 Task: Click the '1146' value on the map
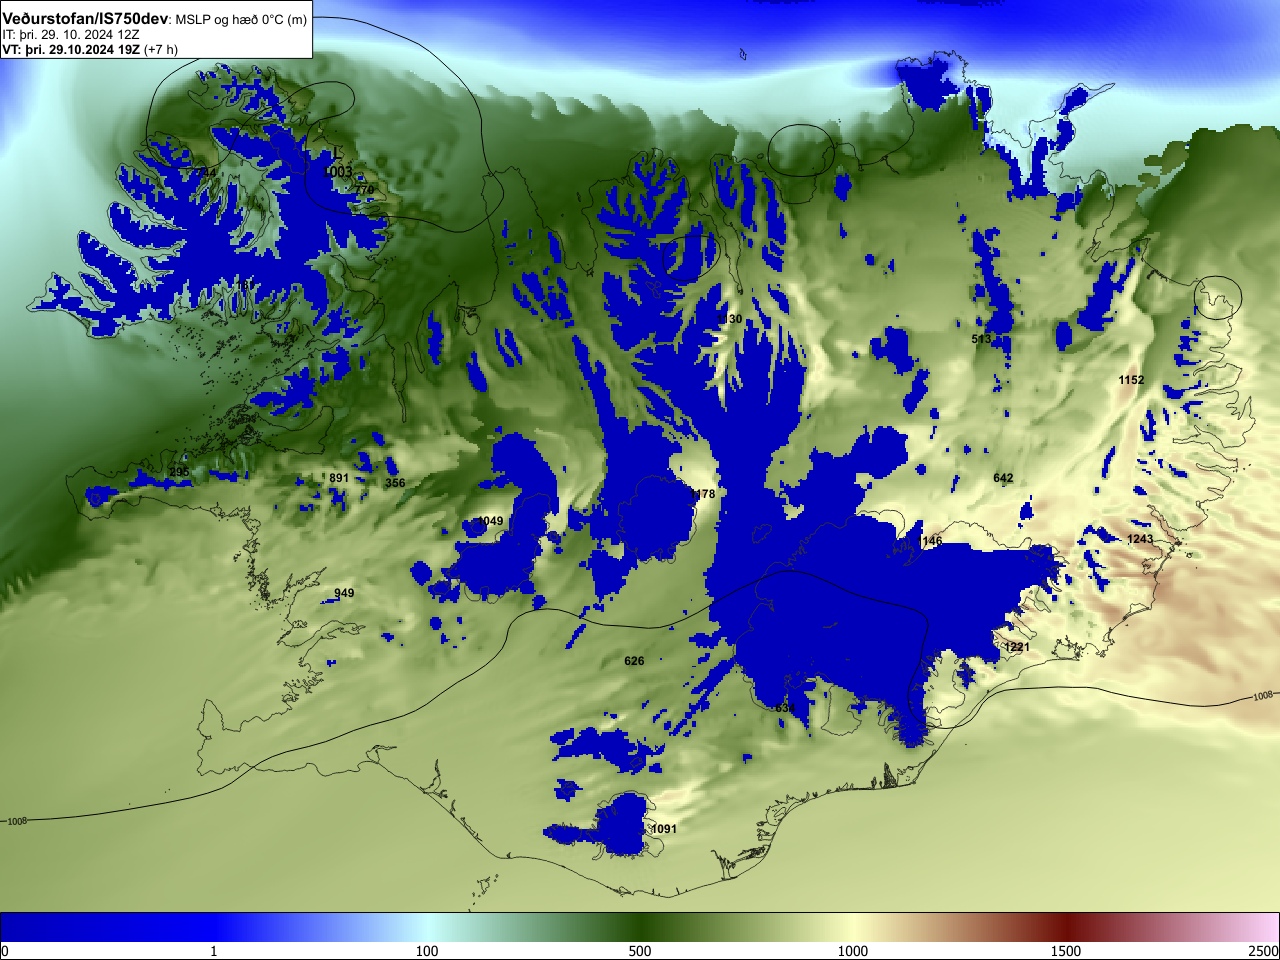[x=930, y=541]
